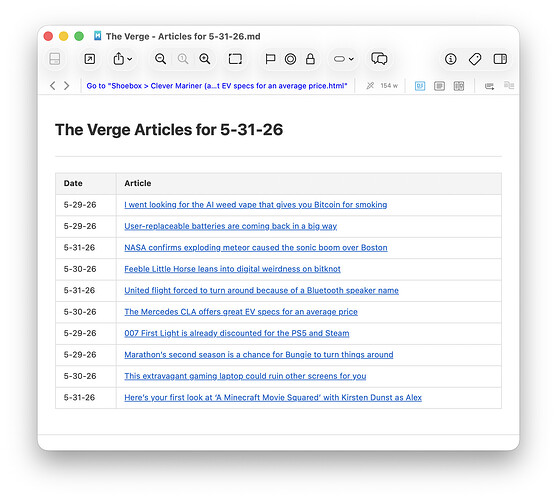Click date 5-30-26 in the gaming laptop row
The image size is (556, 500).
tap(80, 376)
